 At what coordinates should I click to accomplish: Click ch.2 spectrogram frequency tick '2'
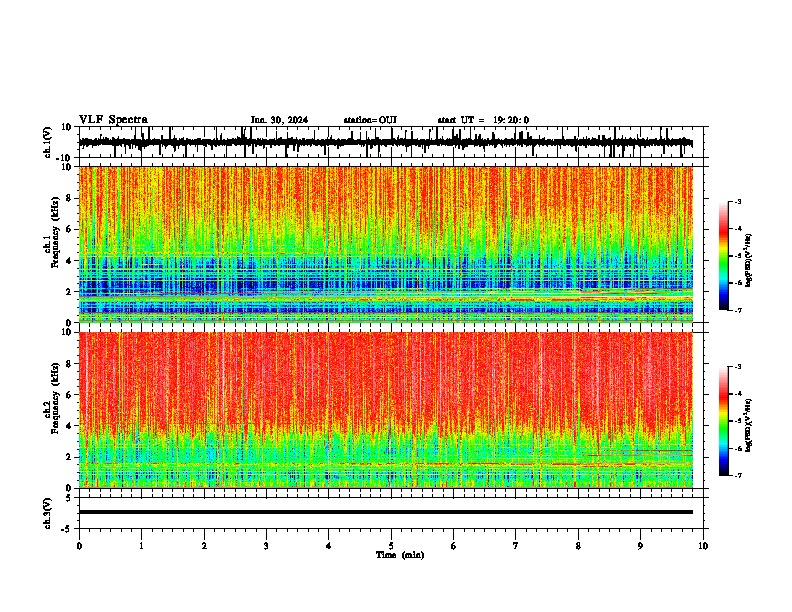click(69, 457)
